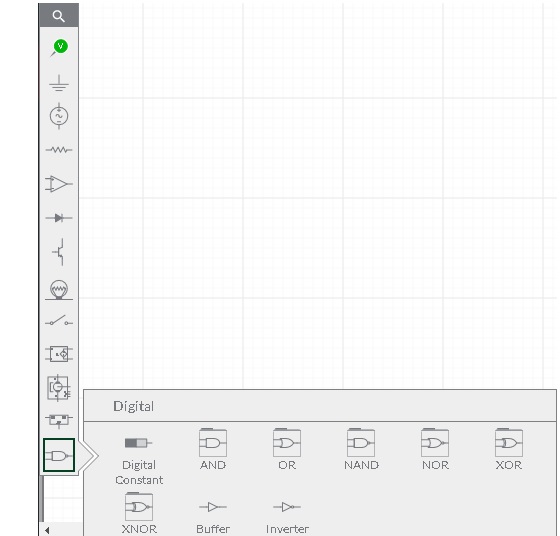Image resolution: width=560 pixels, height=536 pixels.
Task: Pick the ground symbol component
Action: coord(59,83)
